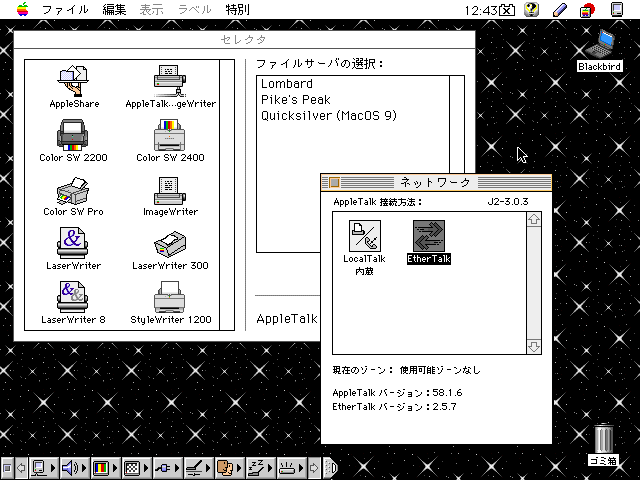640x480 pixels.
Task: Expand the checkerboard resolution module arrow
Action: [x=146, y=468]
